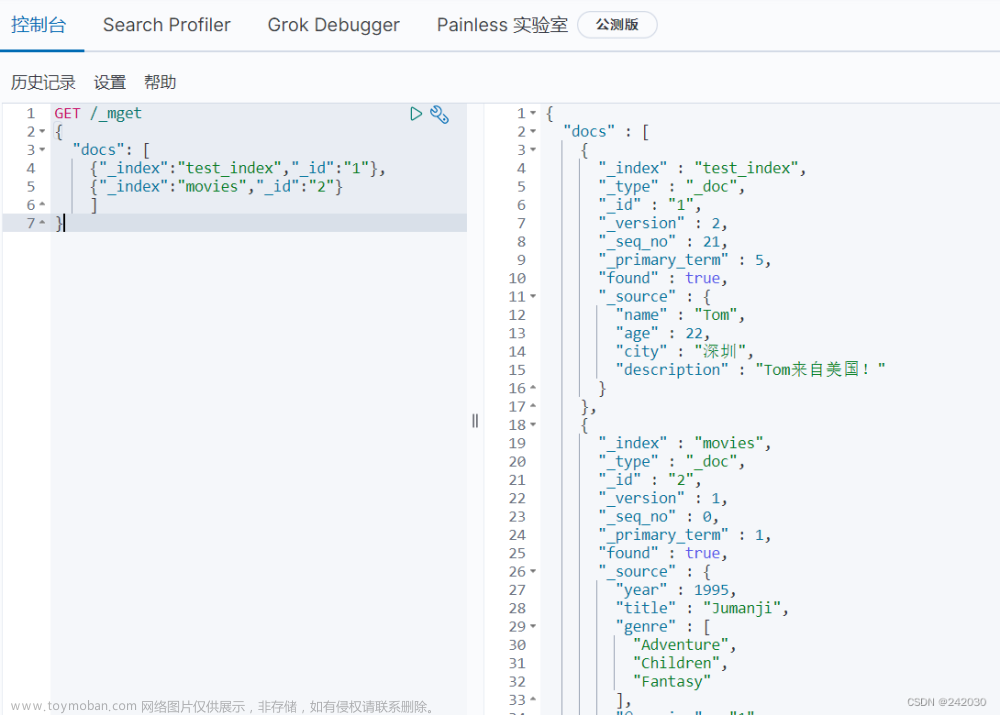Toggle fold end marker at response line 33
The image size is (1000, 715).
pyautogui.click(x=533, y=700)
